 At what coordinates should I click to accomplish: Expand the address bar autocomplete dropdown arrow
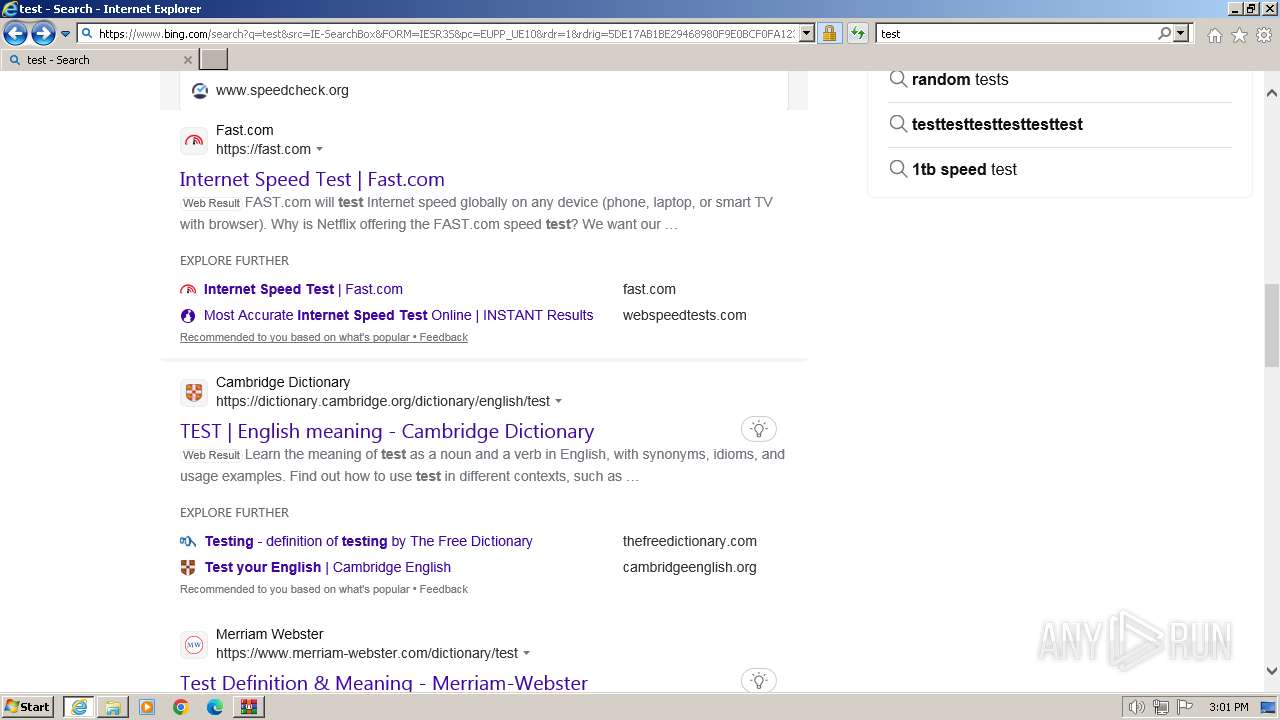click(807, 34)
